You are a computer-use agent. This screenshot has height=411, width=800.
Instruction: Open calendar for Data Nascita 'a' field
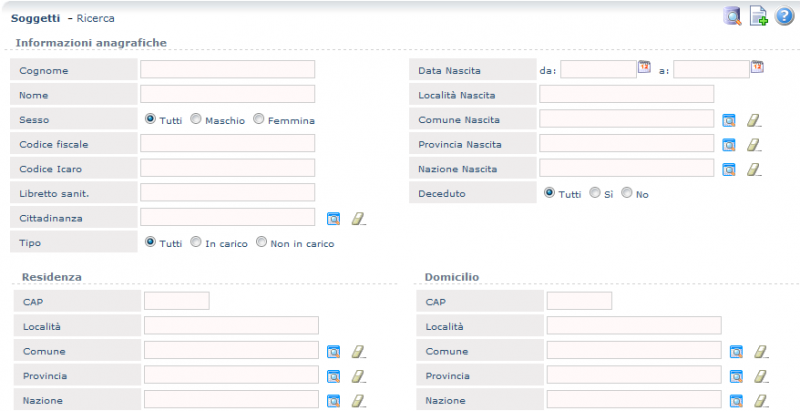click(x=757, y=68)
